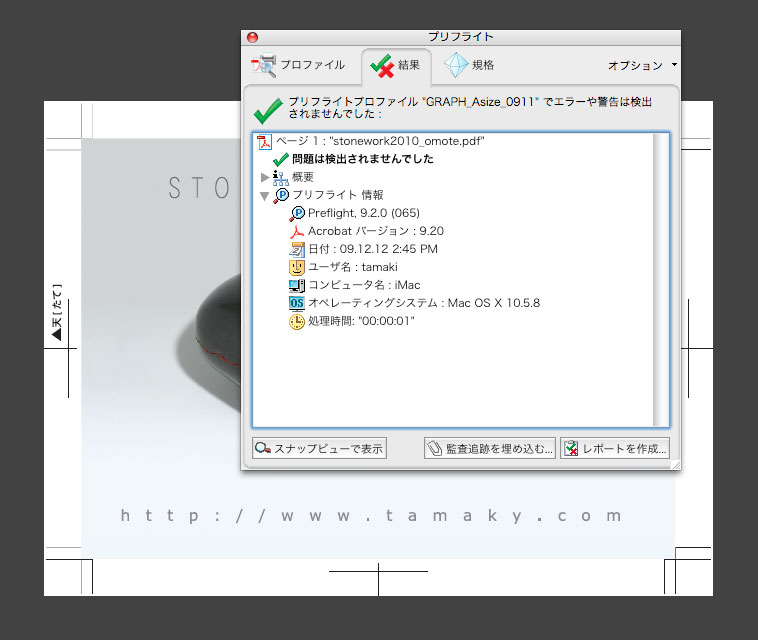Click the results list vertical scrollbar

tap(661, 280)
